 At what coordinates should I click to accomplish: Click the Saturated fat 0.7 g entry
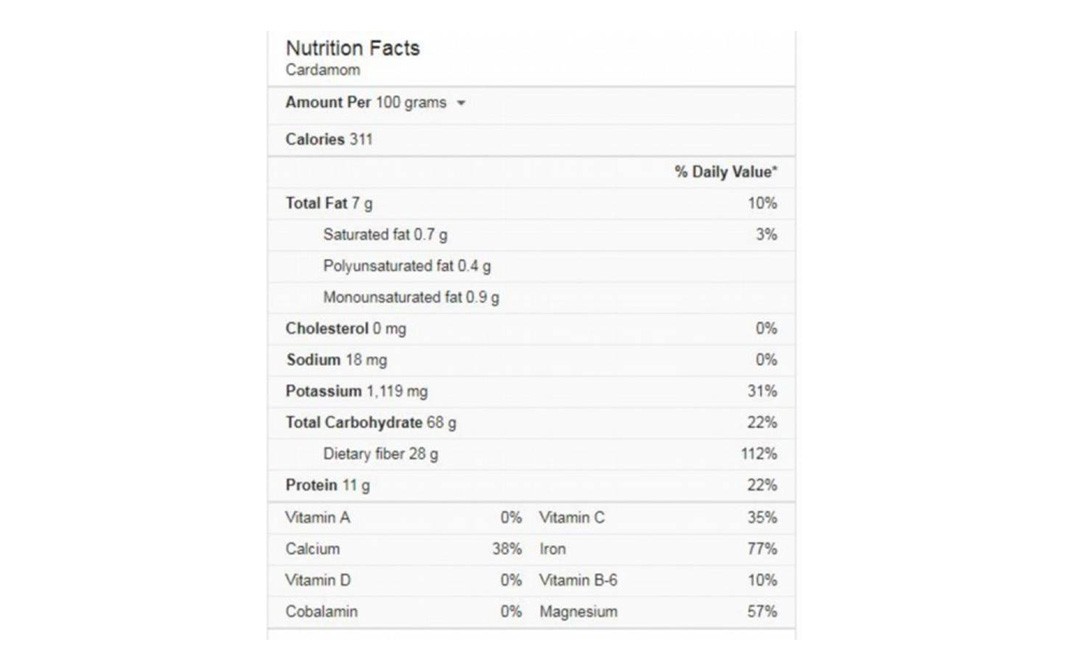[x=386, y=234]
